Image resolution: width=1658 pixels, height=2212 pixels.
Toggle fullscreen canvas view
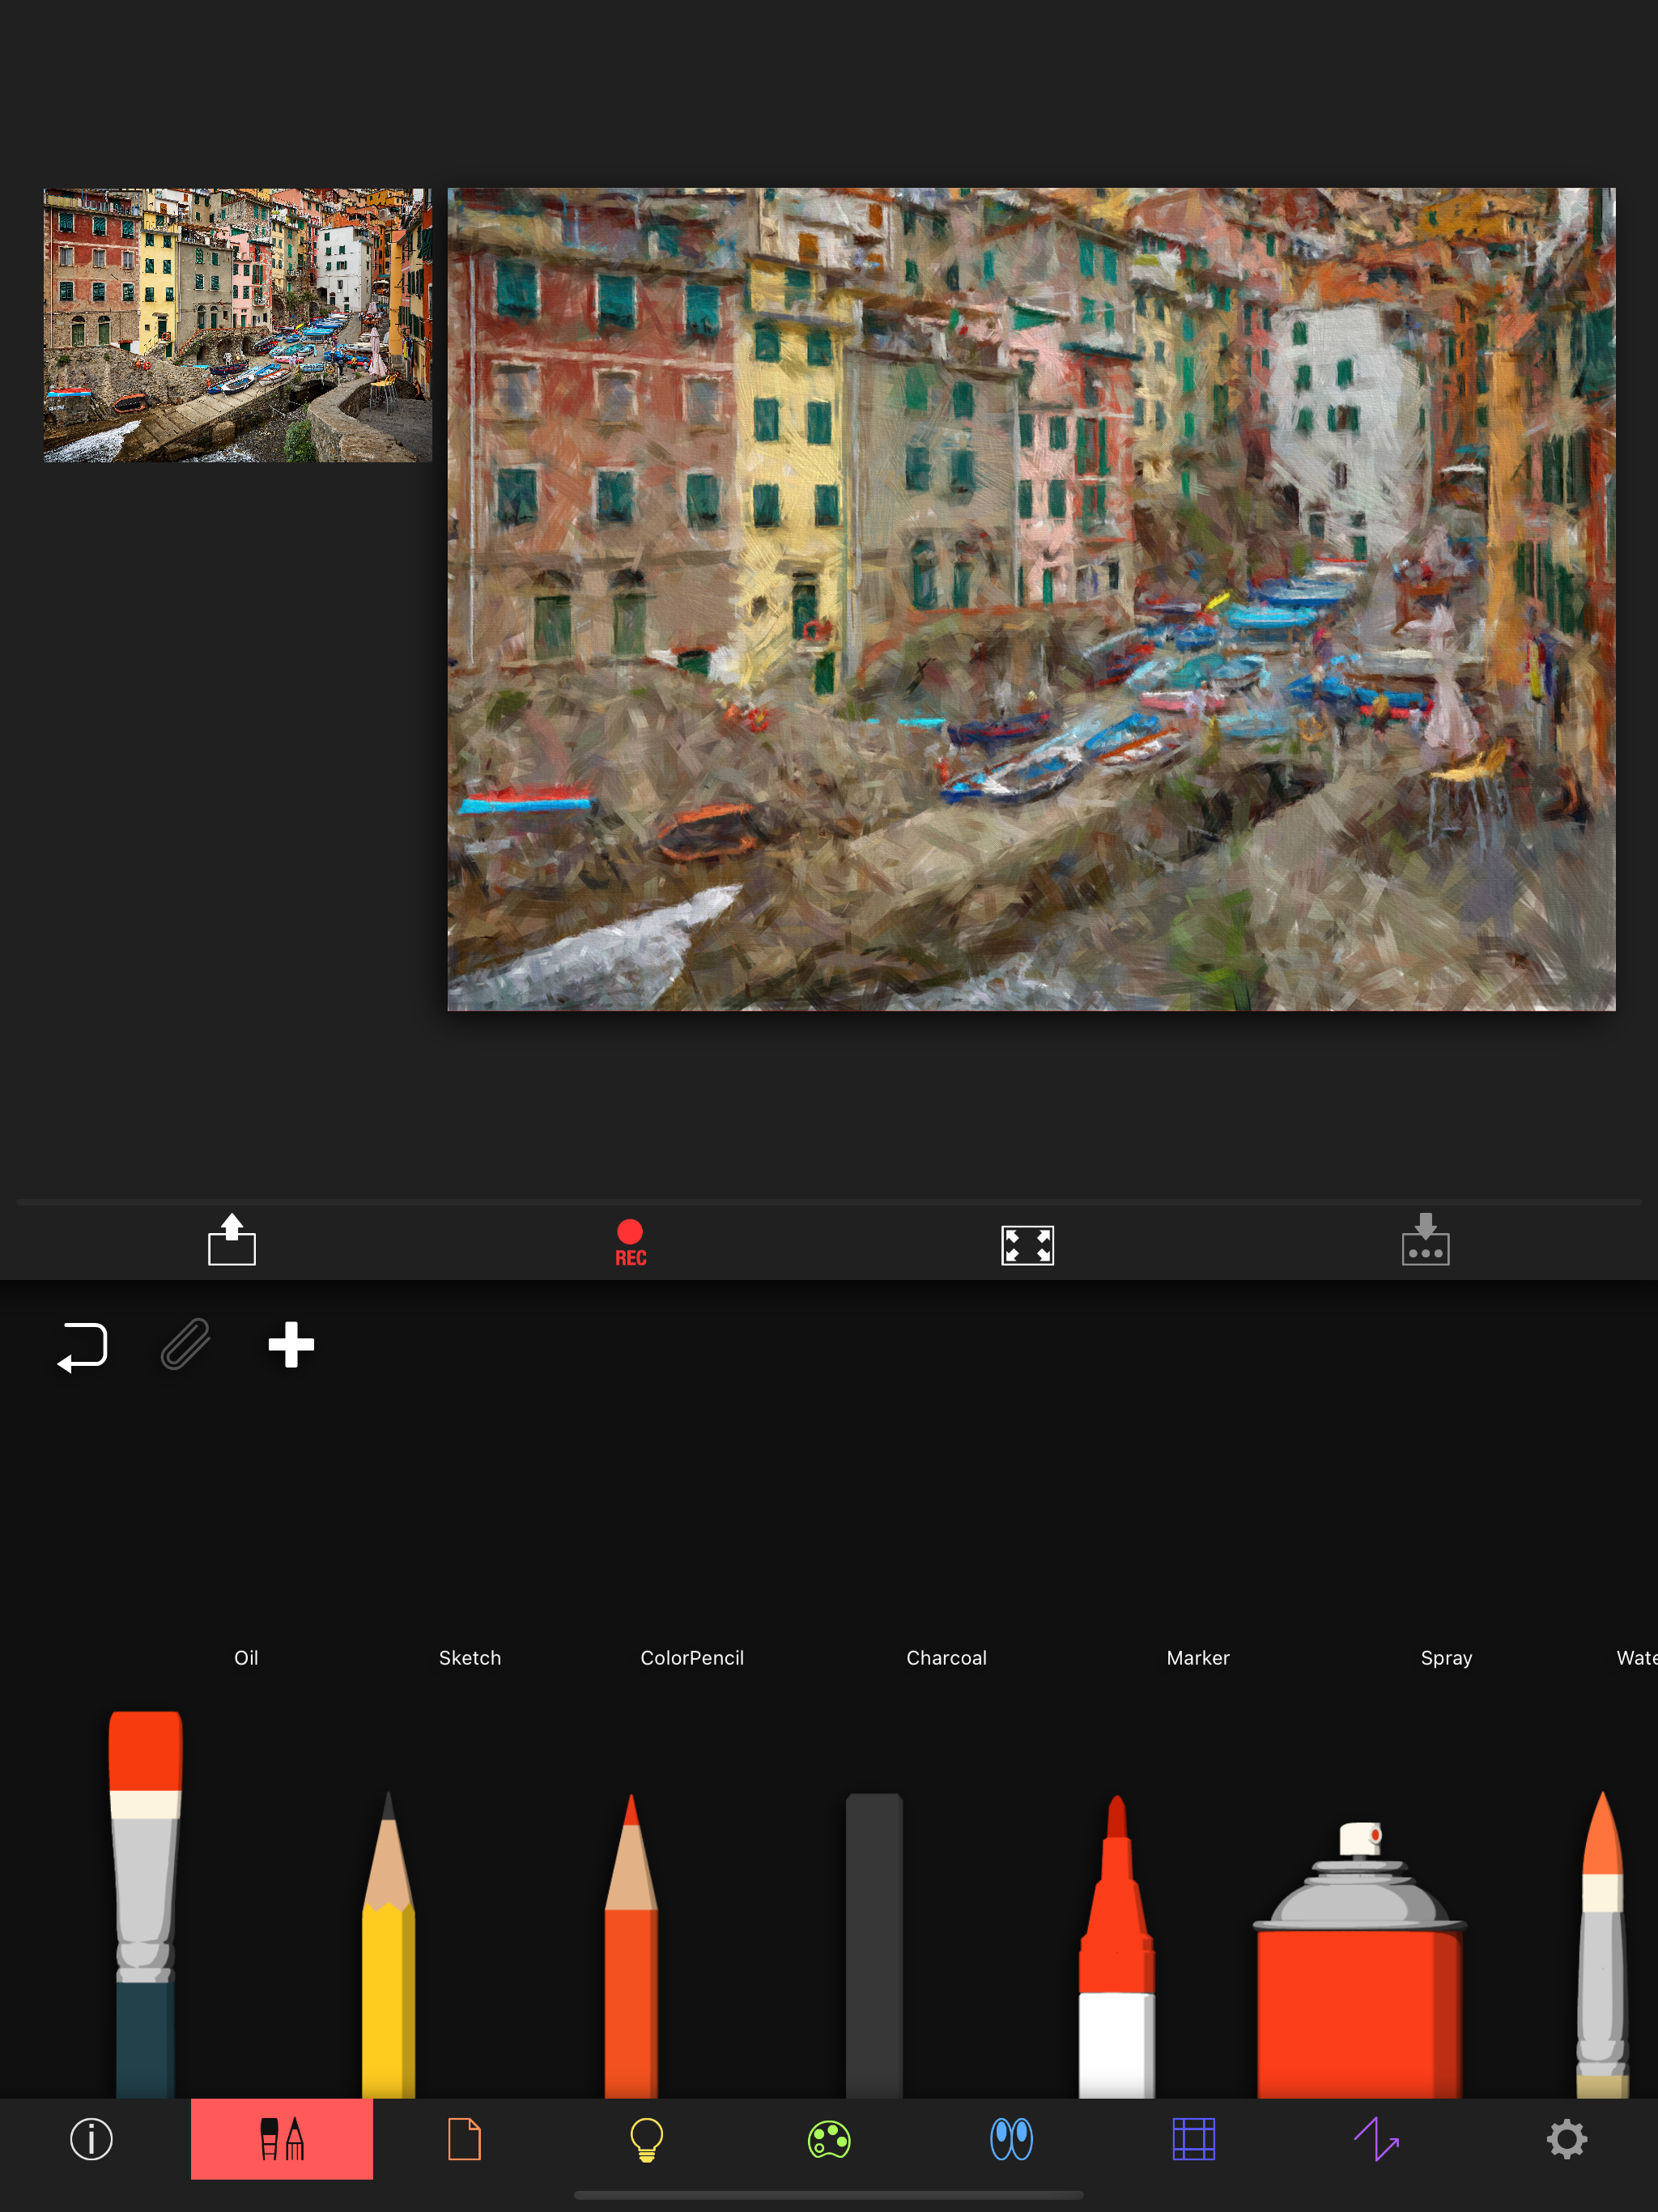[1027, 1245]
